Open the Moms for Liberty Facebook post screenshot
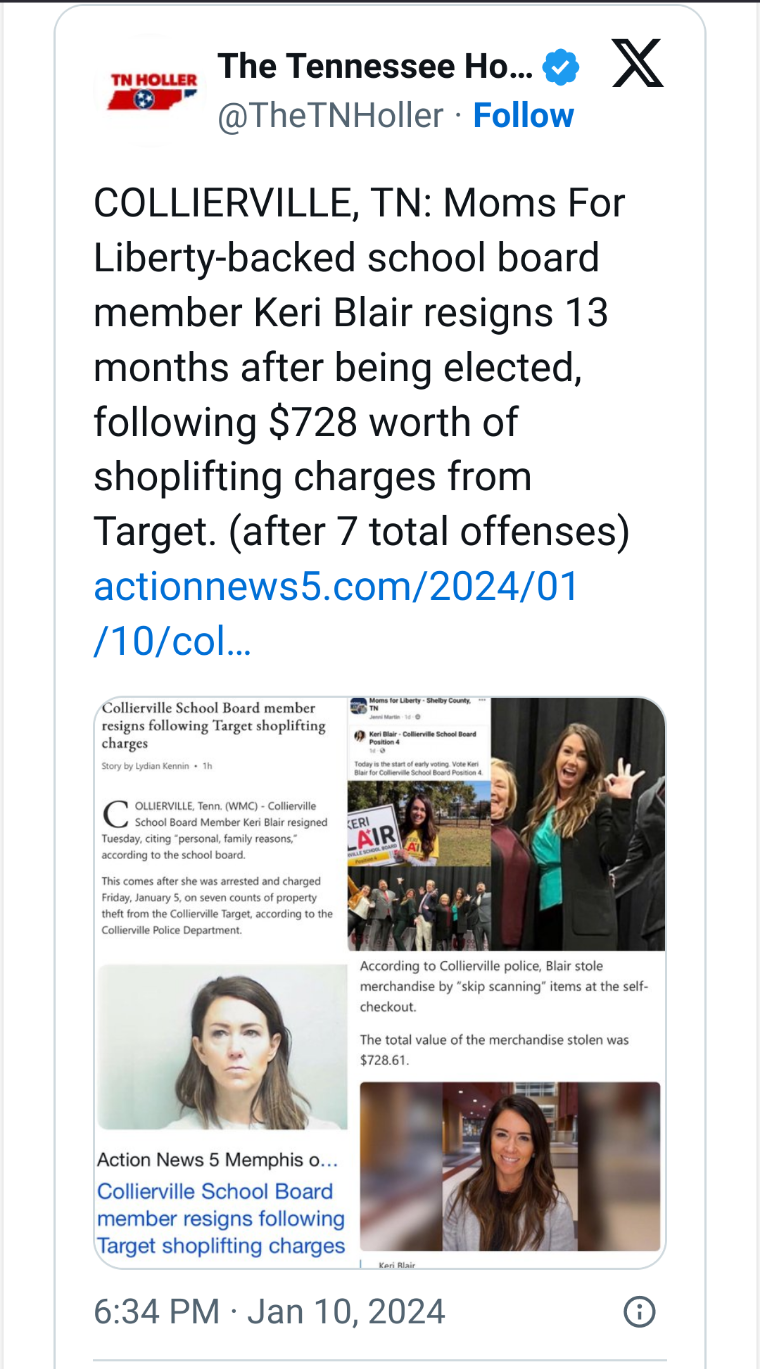760x1369 pixels. [420, 738]
